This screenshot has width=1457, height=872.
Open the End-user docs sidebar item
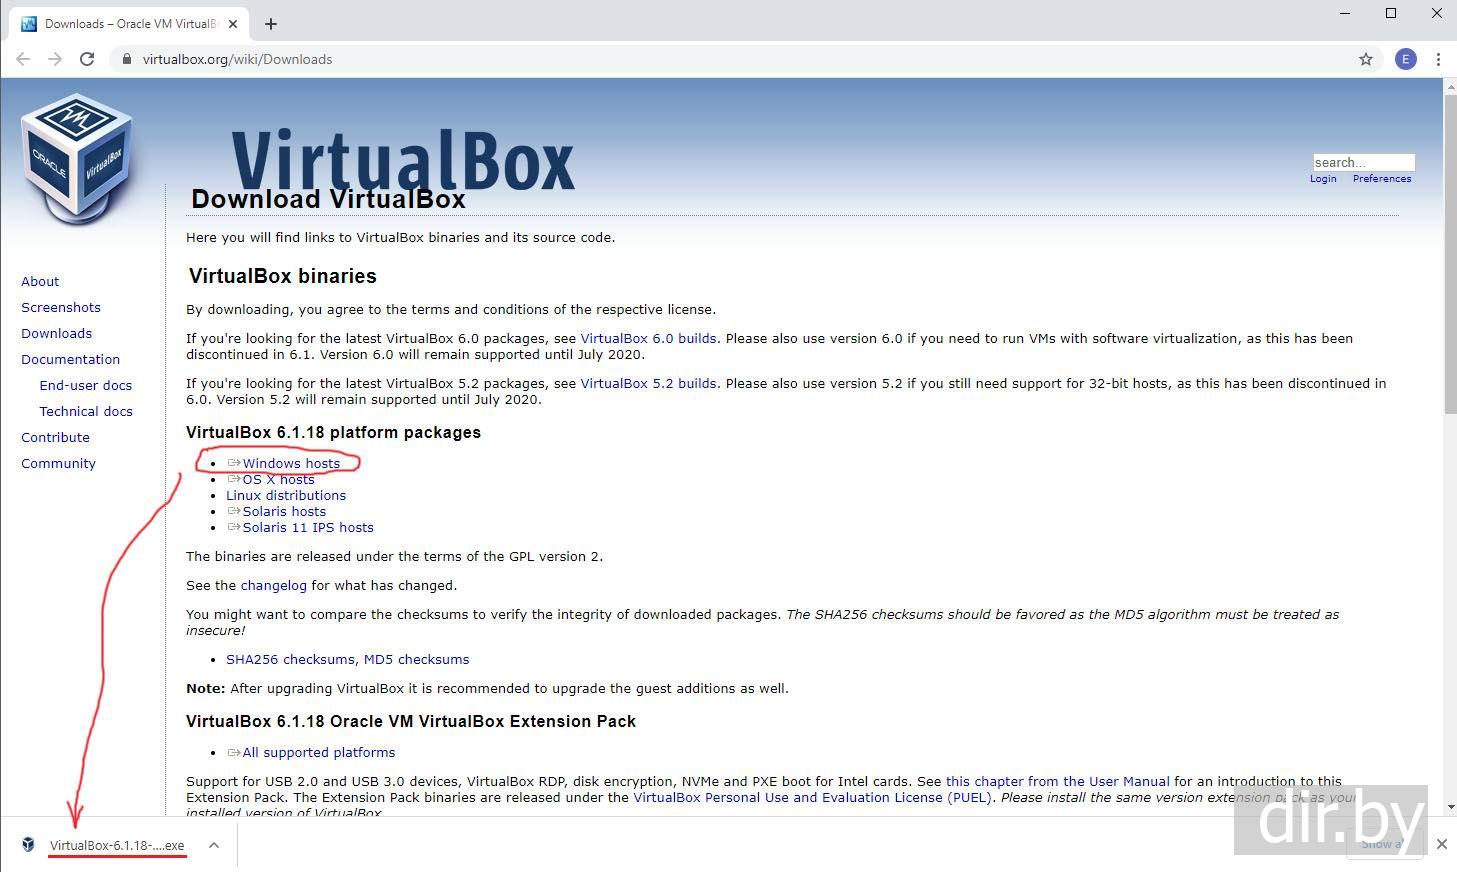click(86, 385)
